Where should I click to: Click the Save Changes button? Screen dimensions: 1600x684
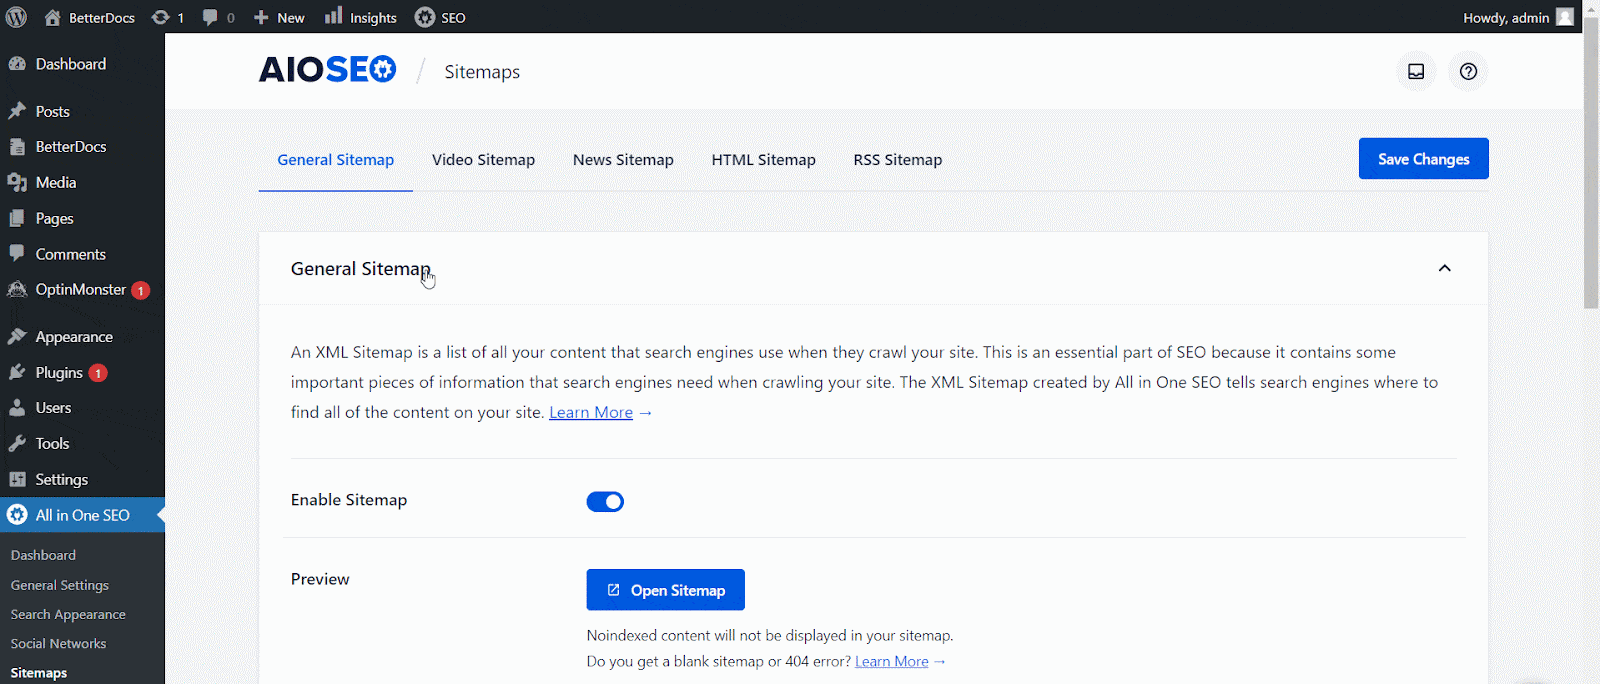pyautogui.click(x=1424, y=159)
